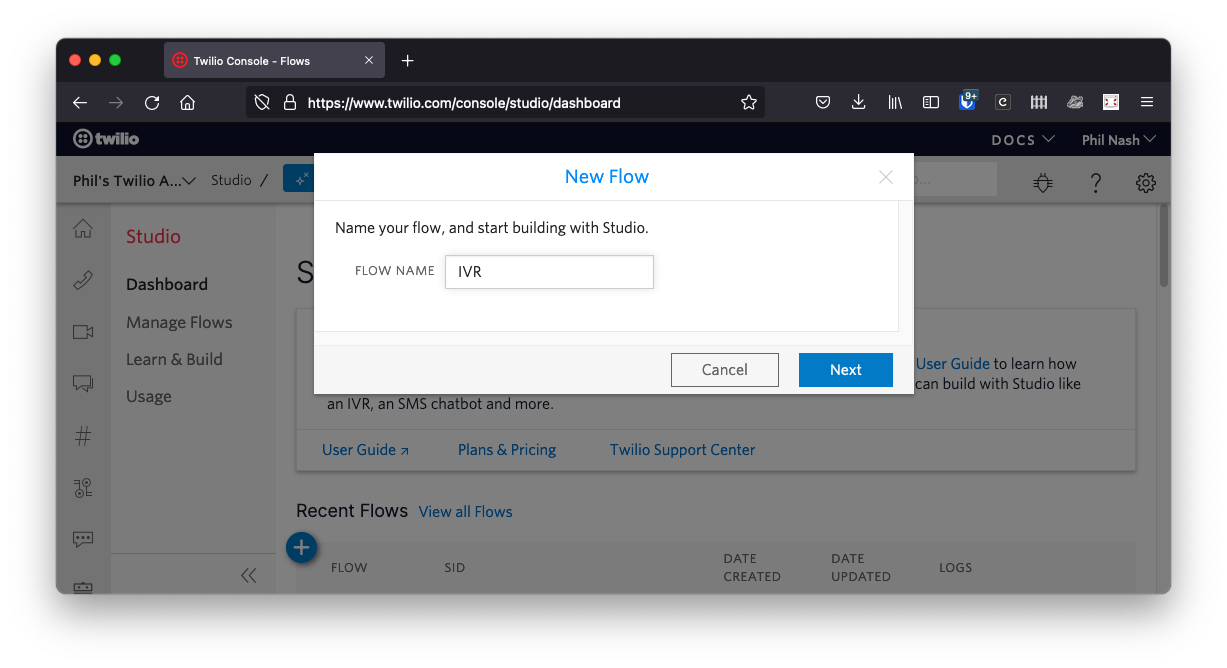This screenshot has height=668, width=1227.
Task: Click the Save to Pocket icon
Action: pos(823,102)
